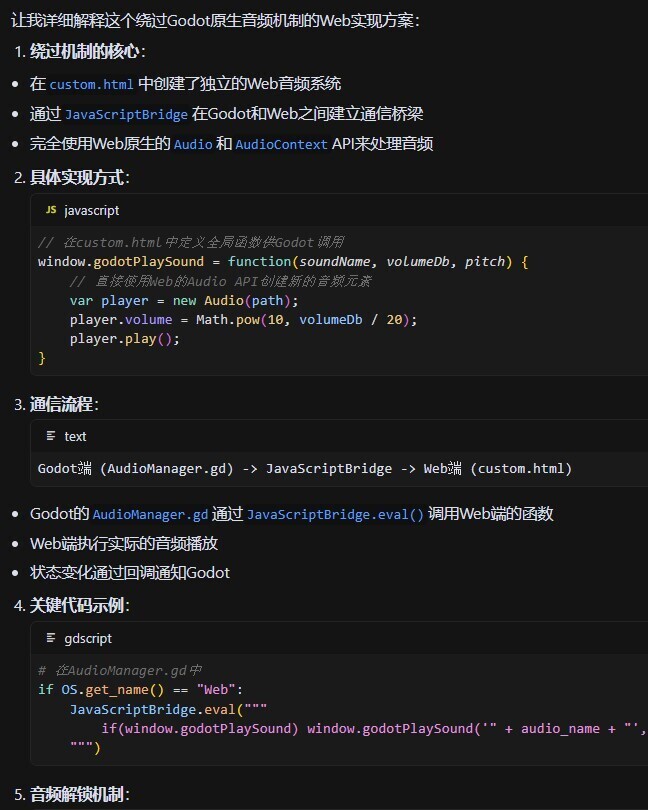This screenshot has width=648, height=810.
Task: Click the code line 'if(window.godotPlaySound) window.godotPlaySound'
Action: click(373, 728)
